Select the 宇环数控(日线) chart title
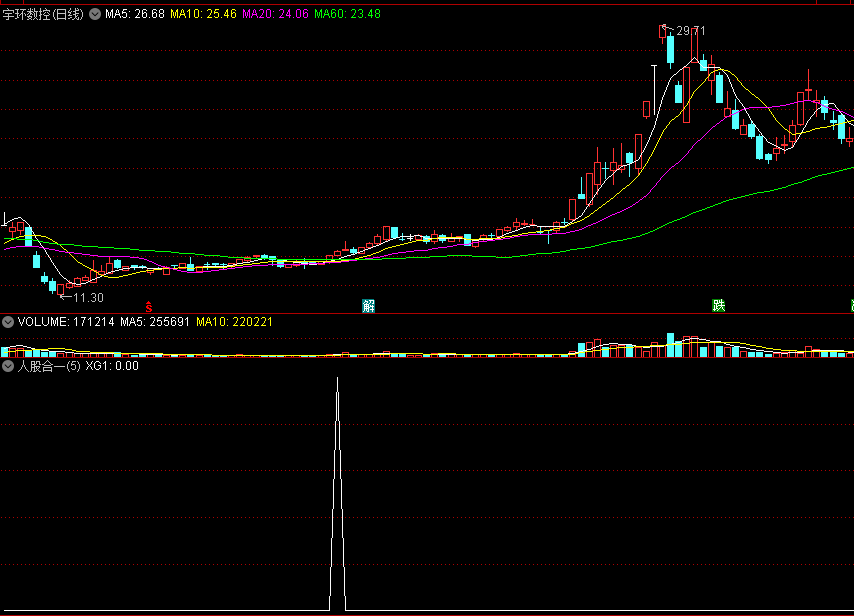Screen dimensions: 854x616 (43, 14)
